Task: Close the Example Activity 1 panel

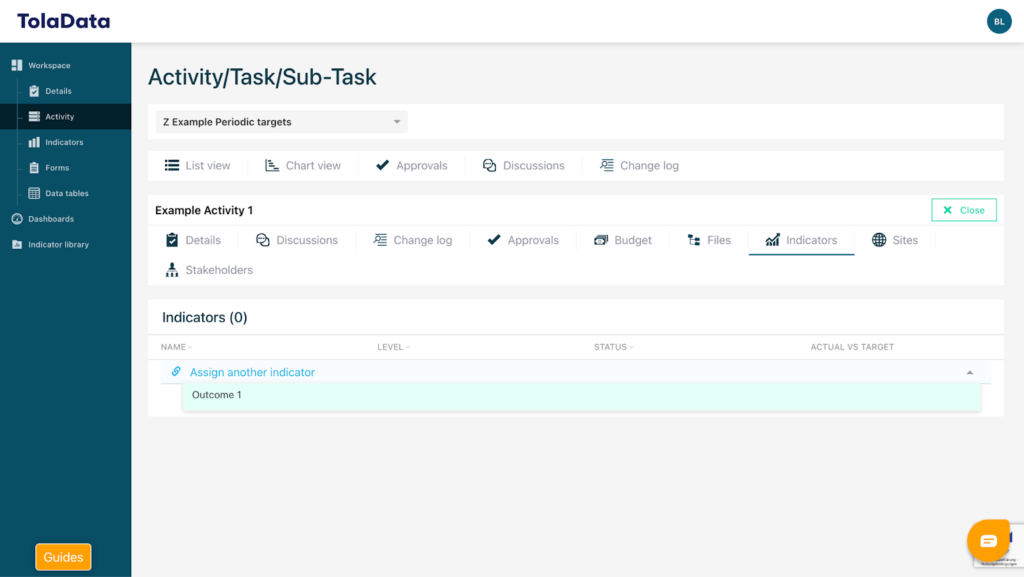Action: click(963, 210)
